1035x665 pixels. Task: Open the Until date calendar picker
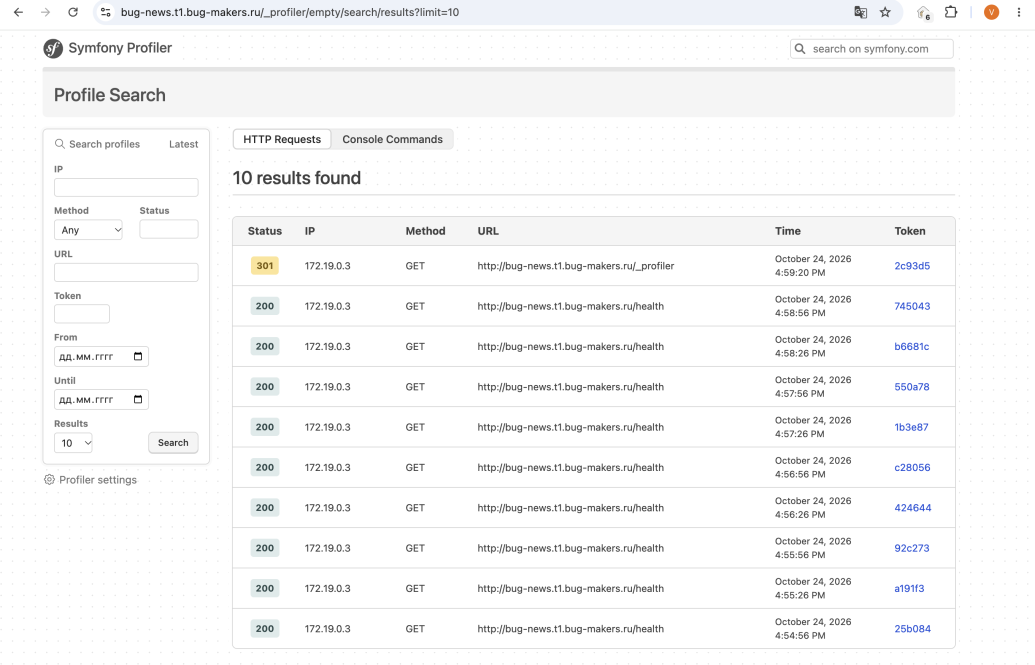[138, 400]
